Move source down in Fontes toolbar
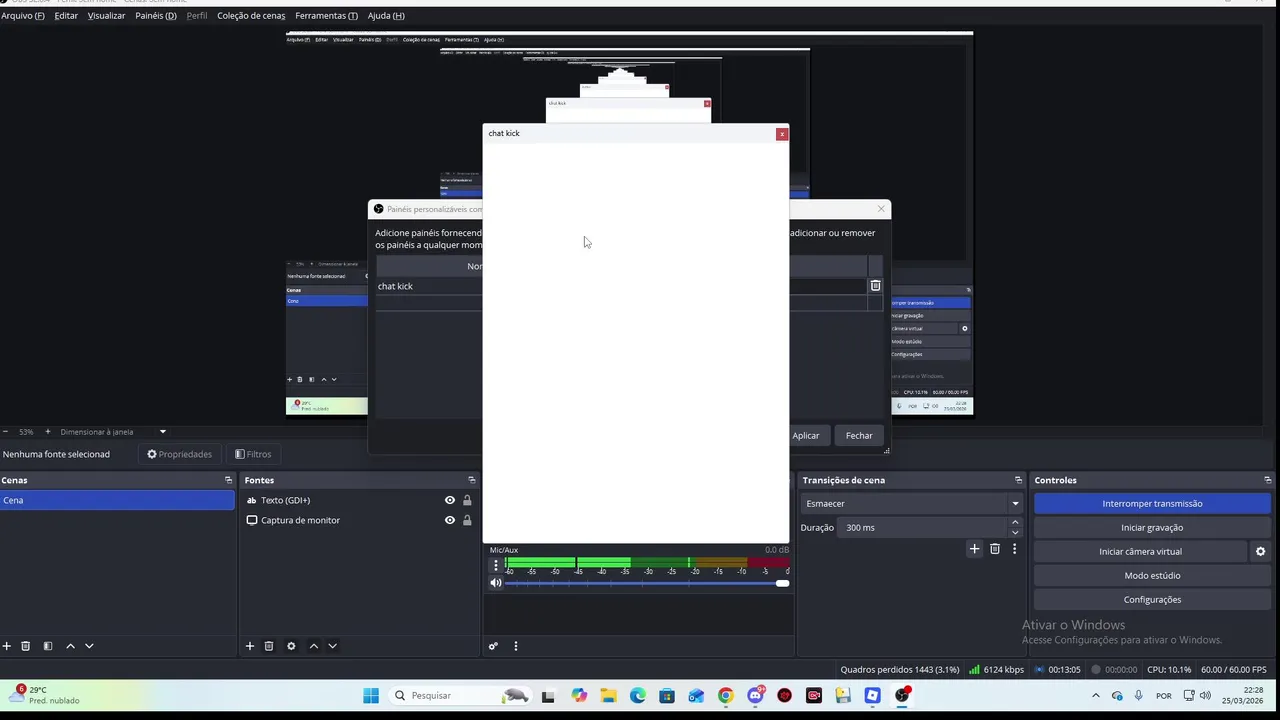Image resolution: width=1280 pixels, height=720 pixels. 332,646
